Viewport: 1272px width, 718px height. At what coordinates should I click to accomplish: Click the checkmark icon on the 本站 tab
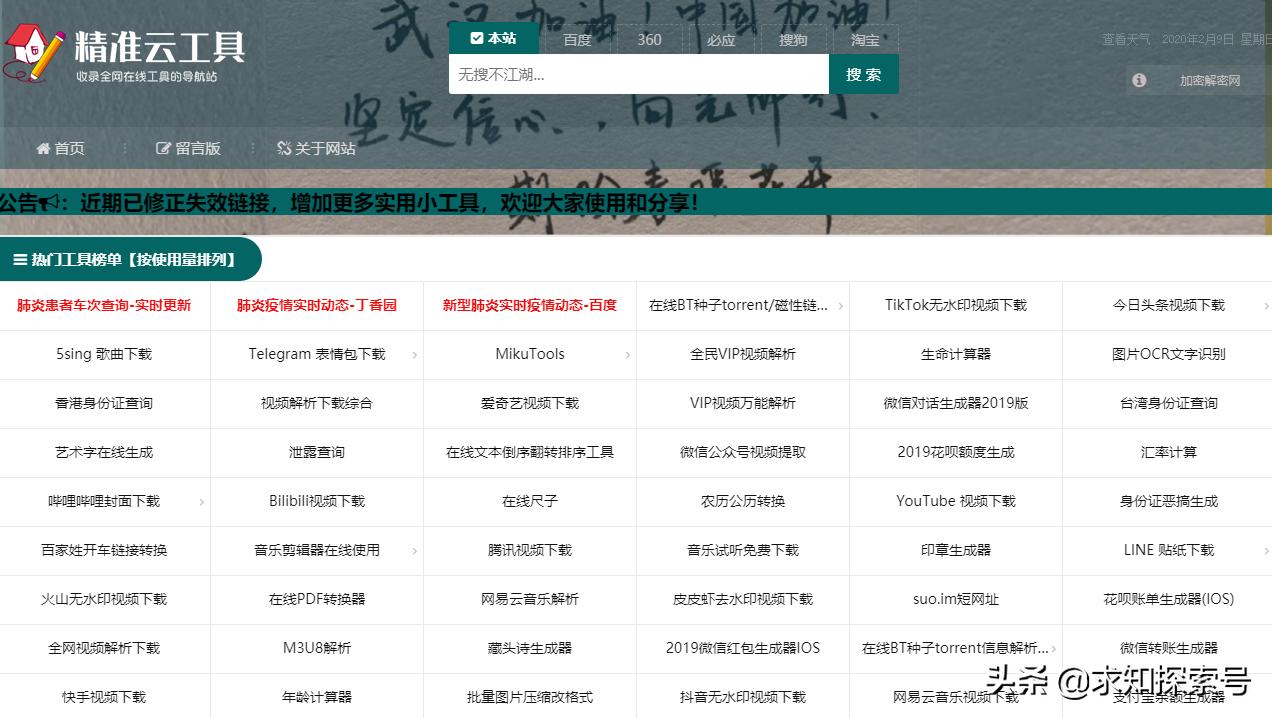pyautogui.click(x=477, y=37)
